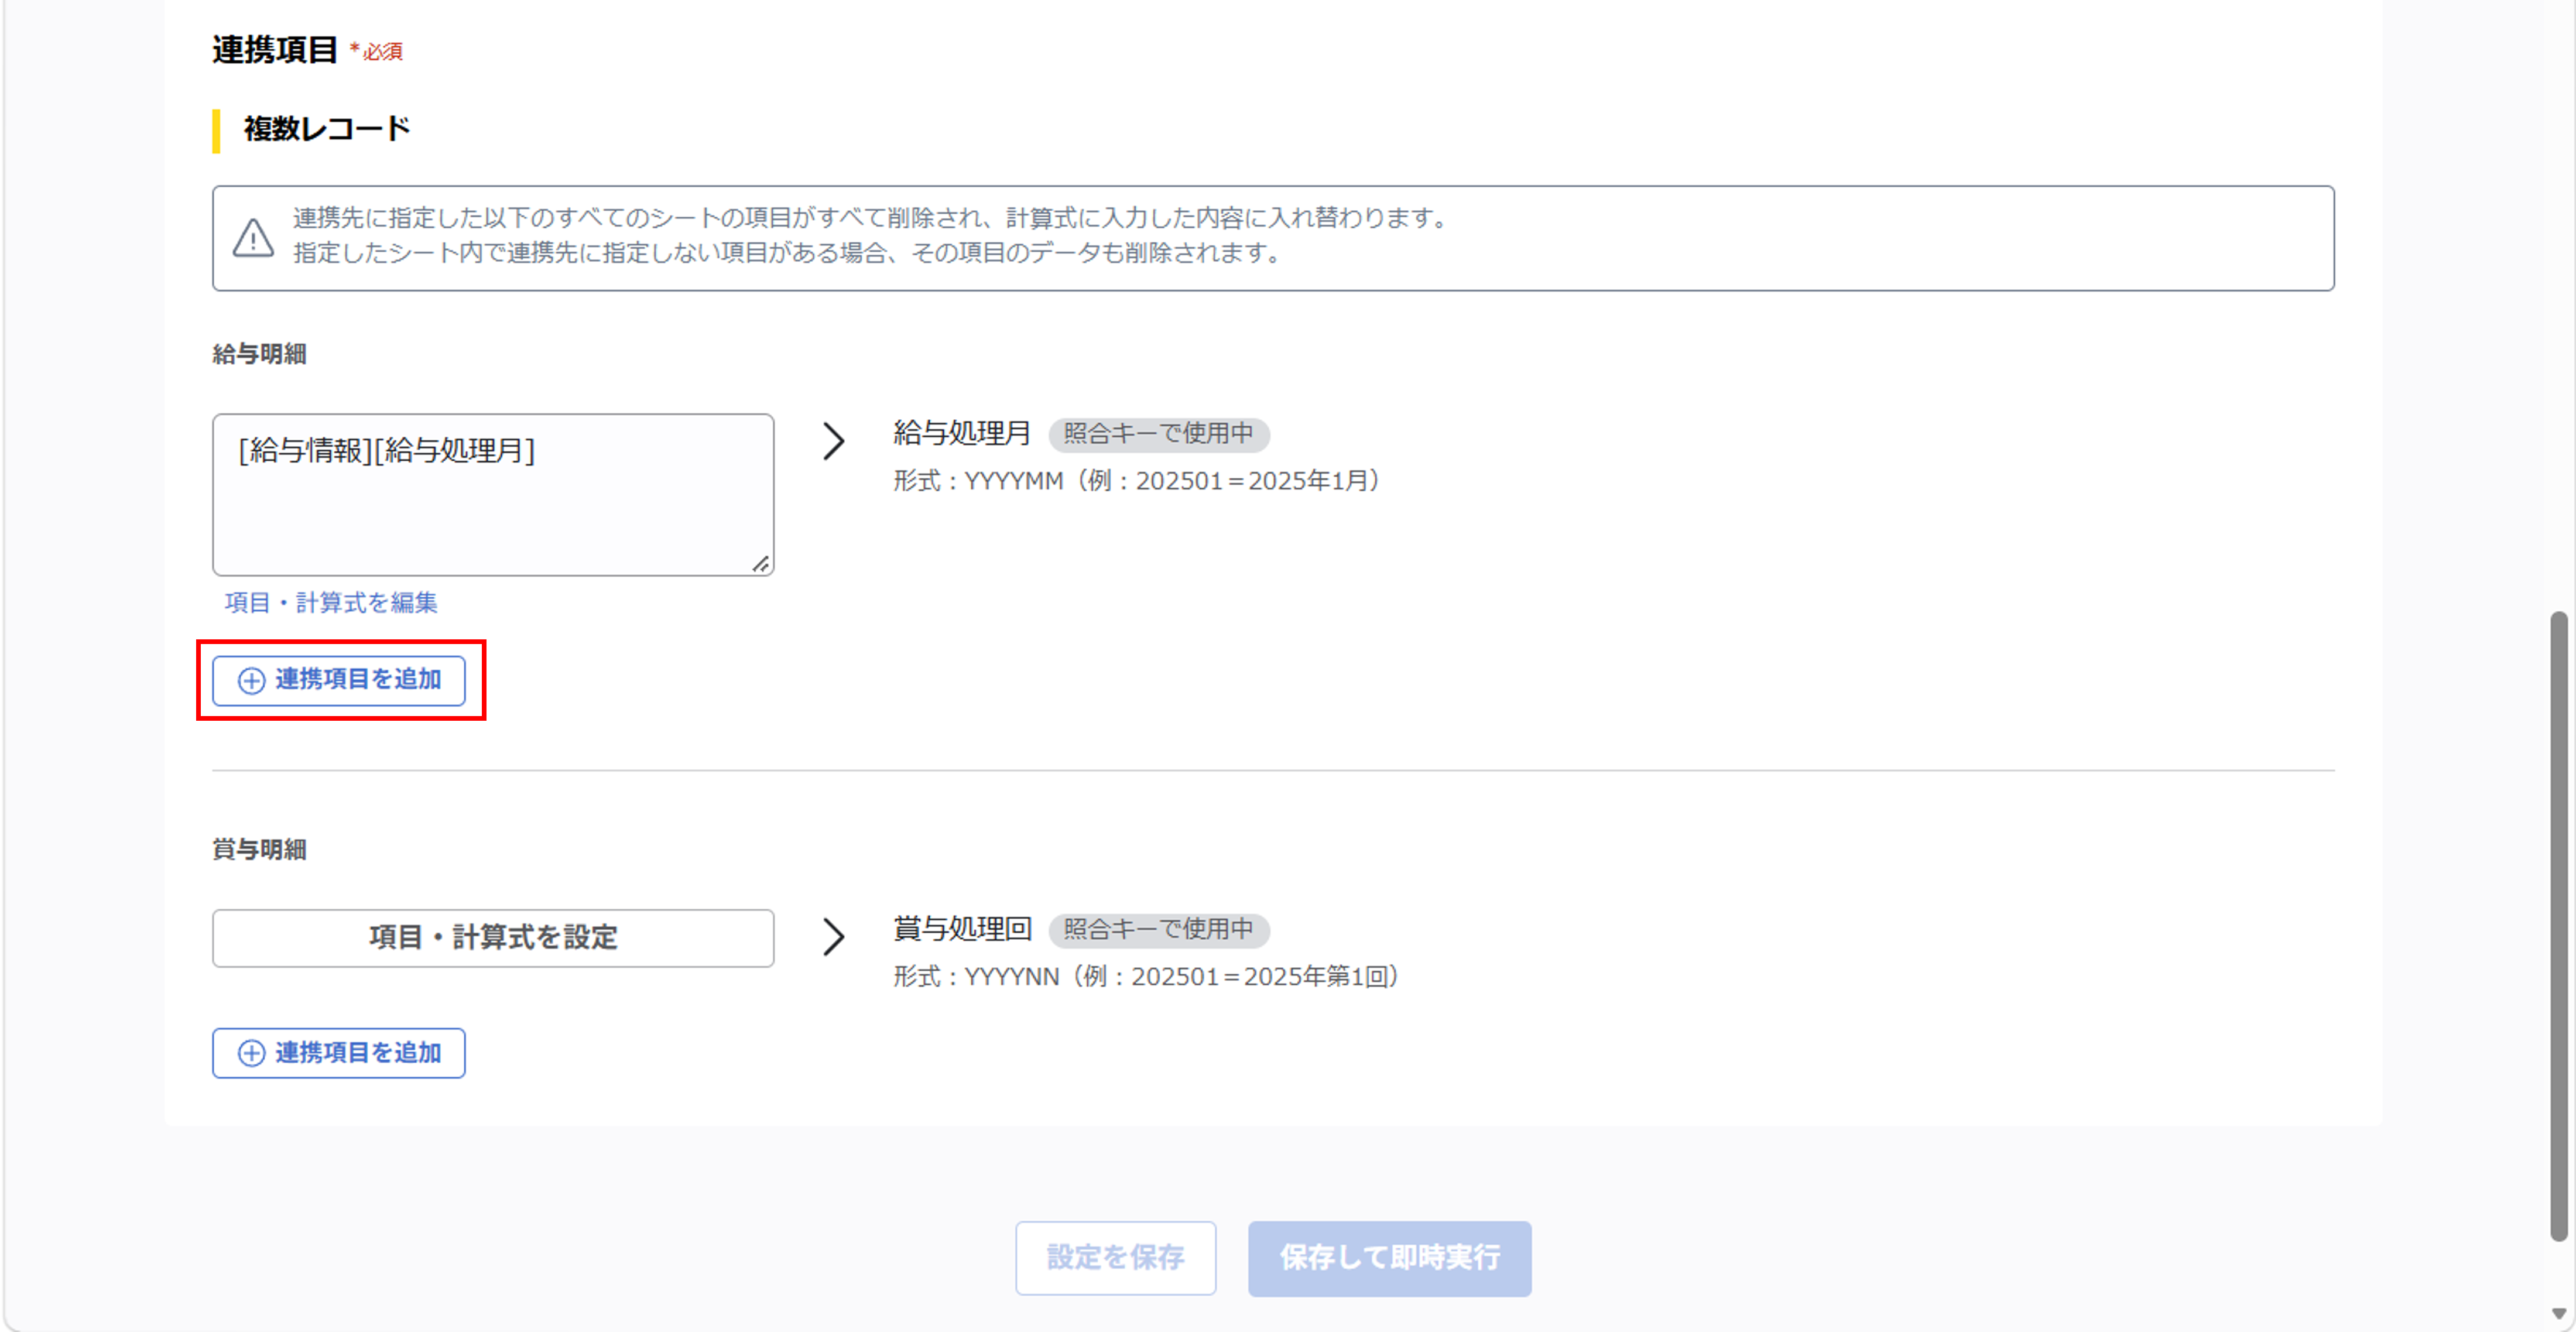The height and width of the screenshot is (1332, 2576).
Task: Click the 形式:YYYYNN format description text
Action: (x=1146, y=977)
